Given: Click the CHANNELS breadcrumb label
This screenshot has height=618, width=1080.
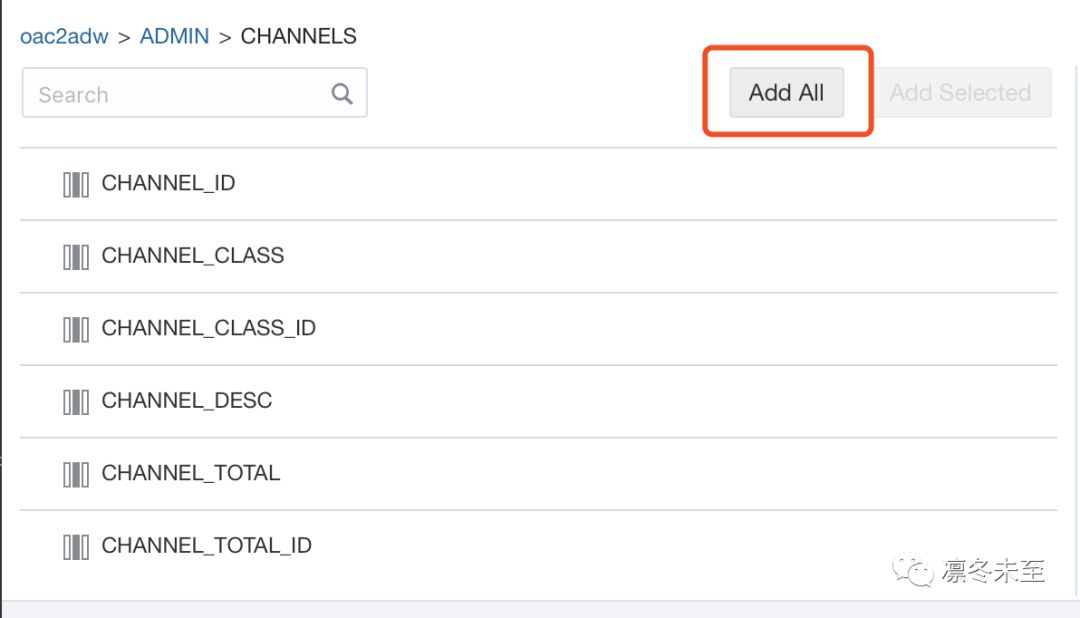Looking at the screenshot, I should coord(298,37).
